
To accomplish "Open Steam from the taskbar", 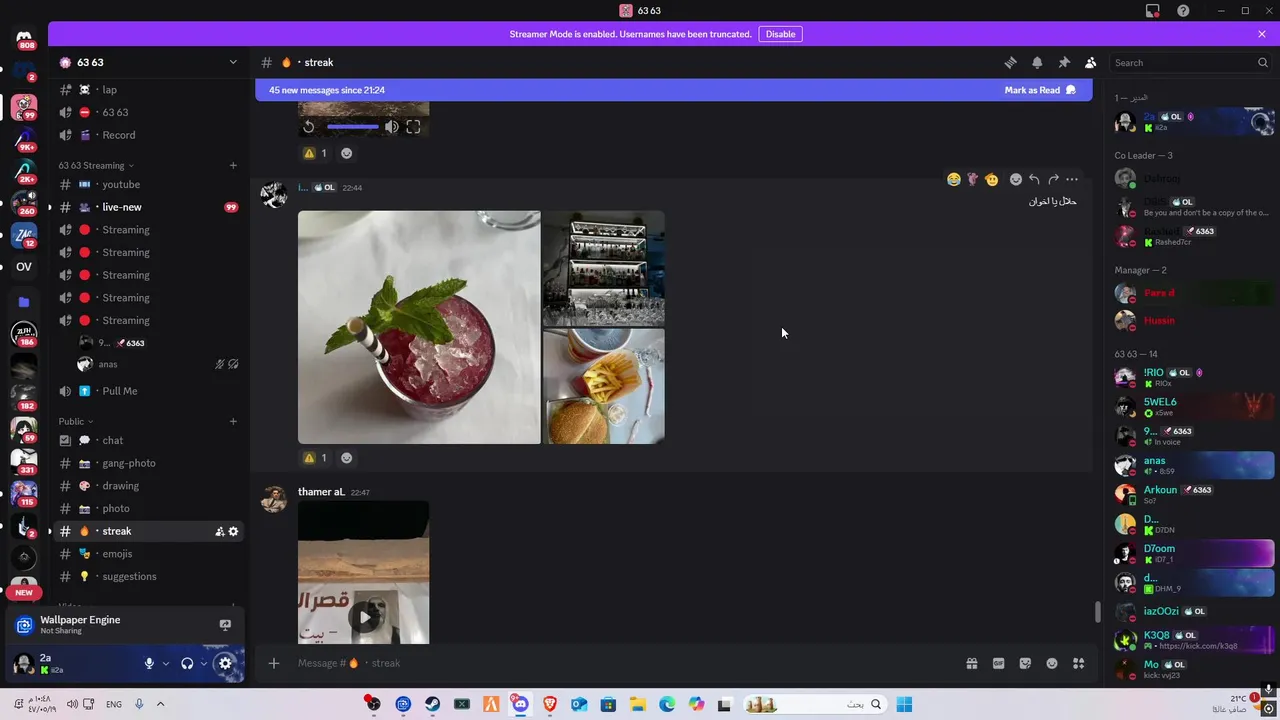I will (432, 704).
